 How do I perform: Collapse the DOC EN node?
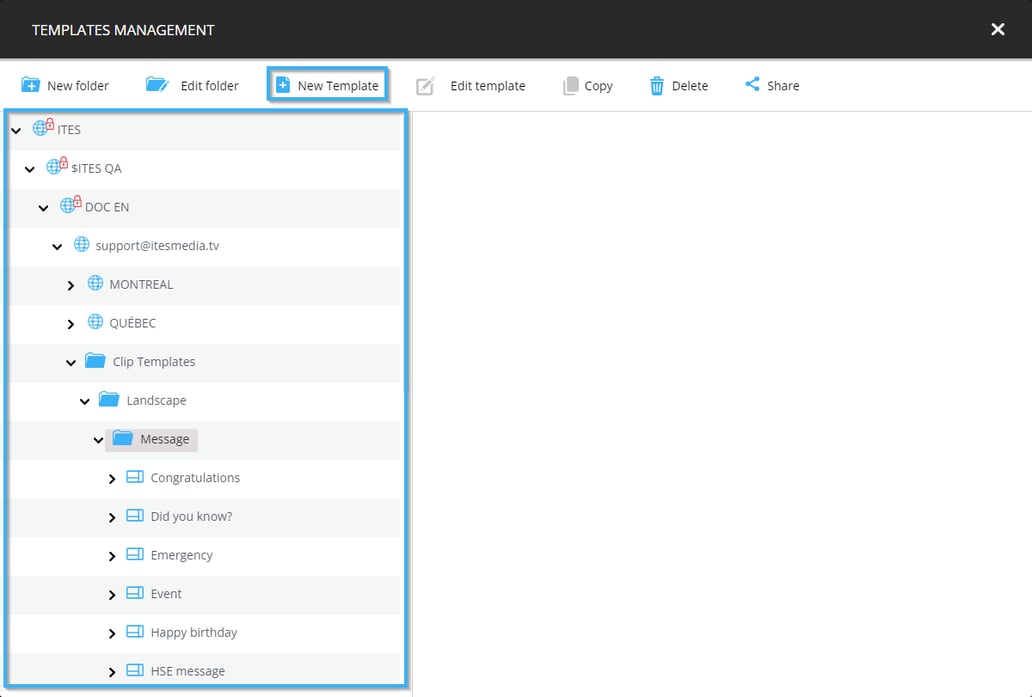point(43,208)
